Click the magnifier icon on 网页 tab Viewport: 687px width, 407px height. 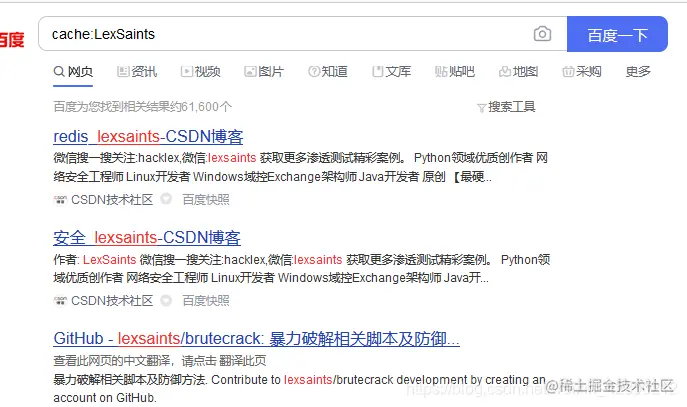pyautogui.click(x=59, y=71)
